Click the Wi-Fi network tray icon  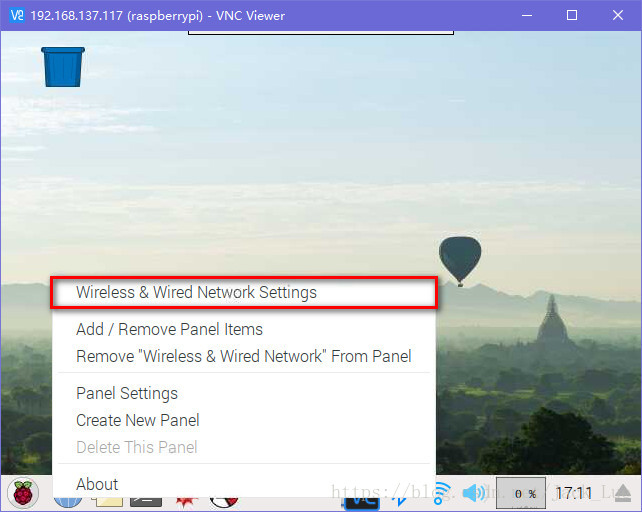443,493
